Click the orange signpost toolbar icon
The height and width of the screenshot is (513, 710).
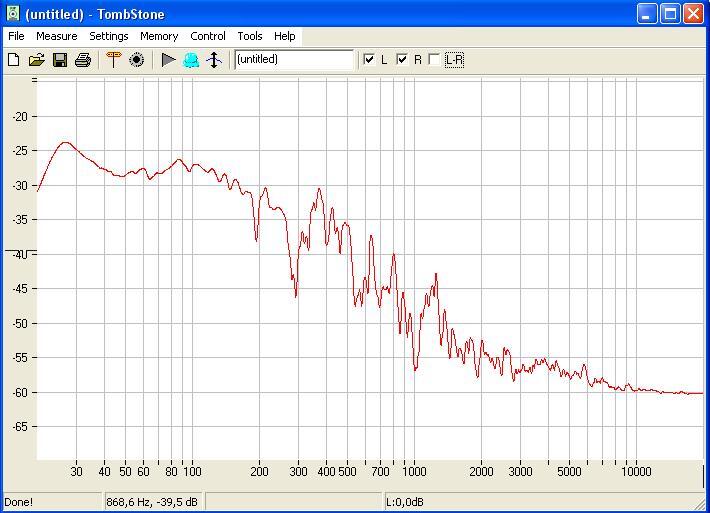tap(113, 60)
